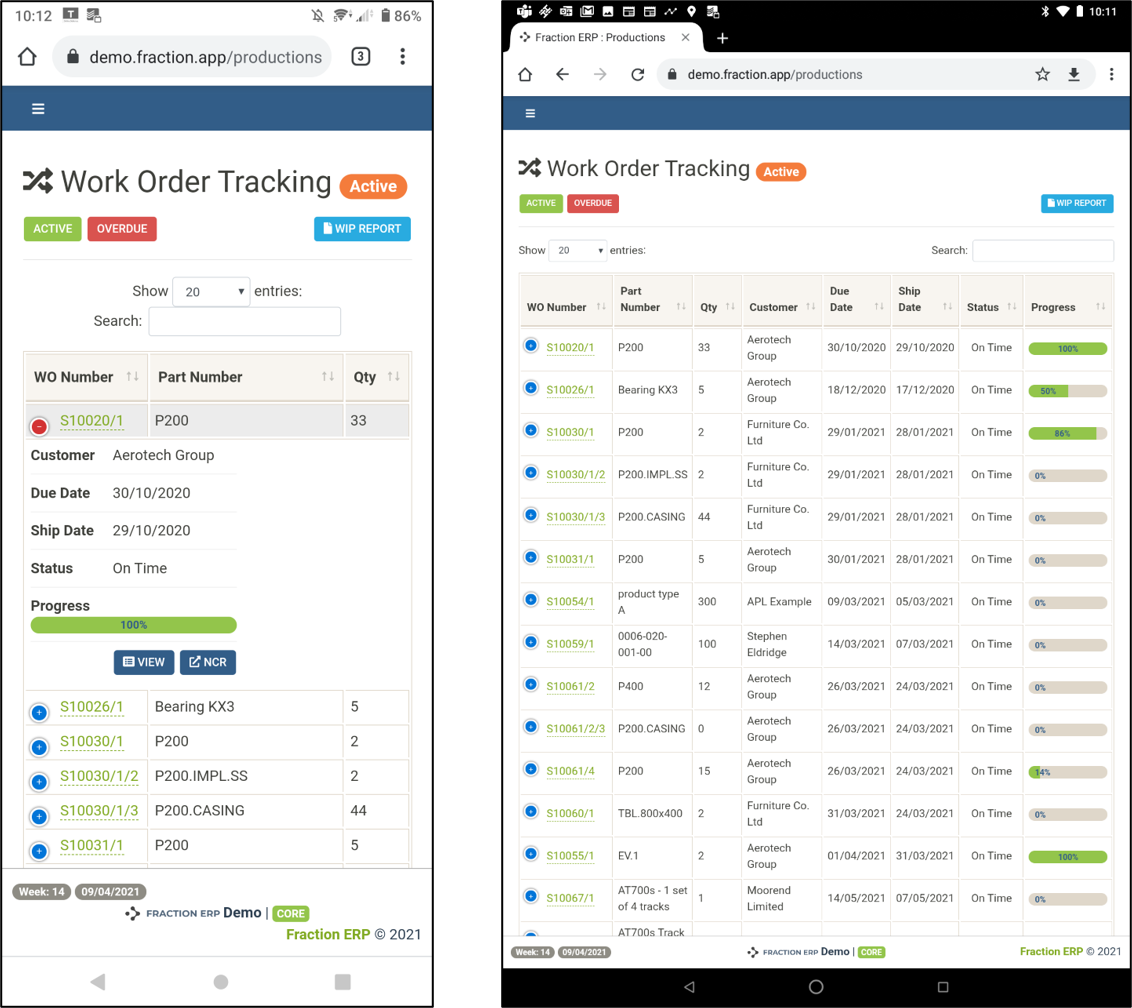The height and width of the screenshot is (1008, 1132).
Task: Open Show entries dropdown on phone
Action: coord(211,292)
